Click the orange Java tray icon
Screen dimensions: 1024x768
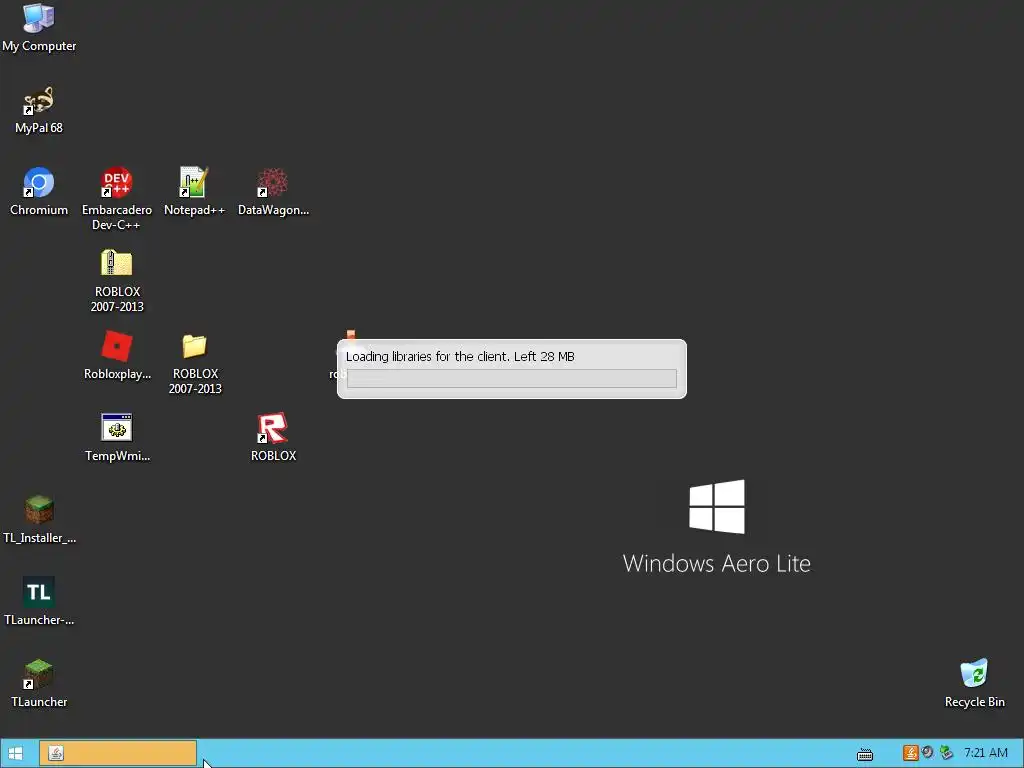click(x=910, y=753)
